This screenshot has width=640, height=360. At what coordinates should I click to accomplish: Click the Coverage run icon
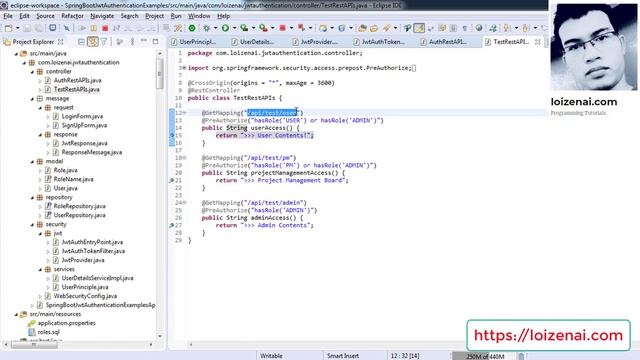244,28
